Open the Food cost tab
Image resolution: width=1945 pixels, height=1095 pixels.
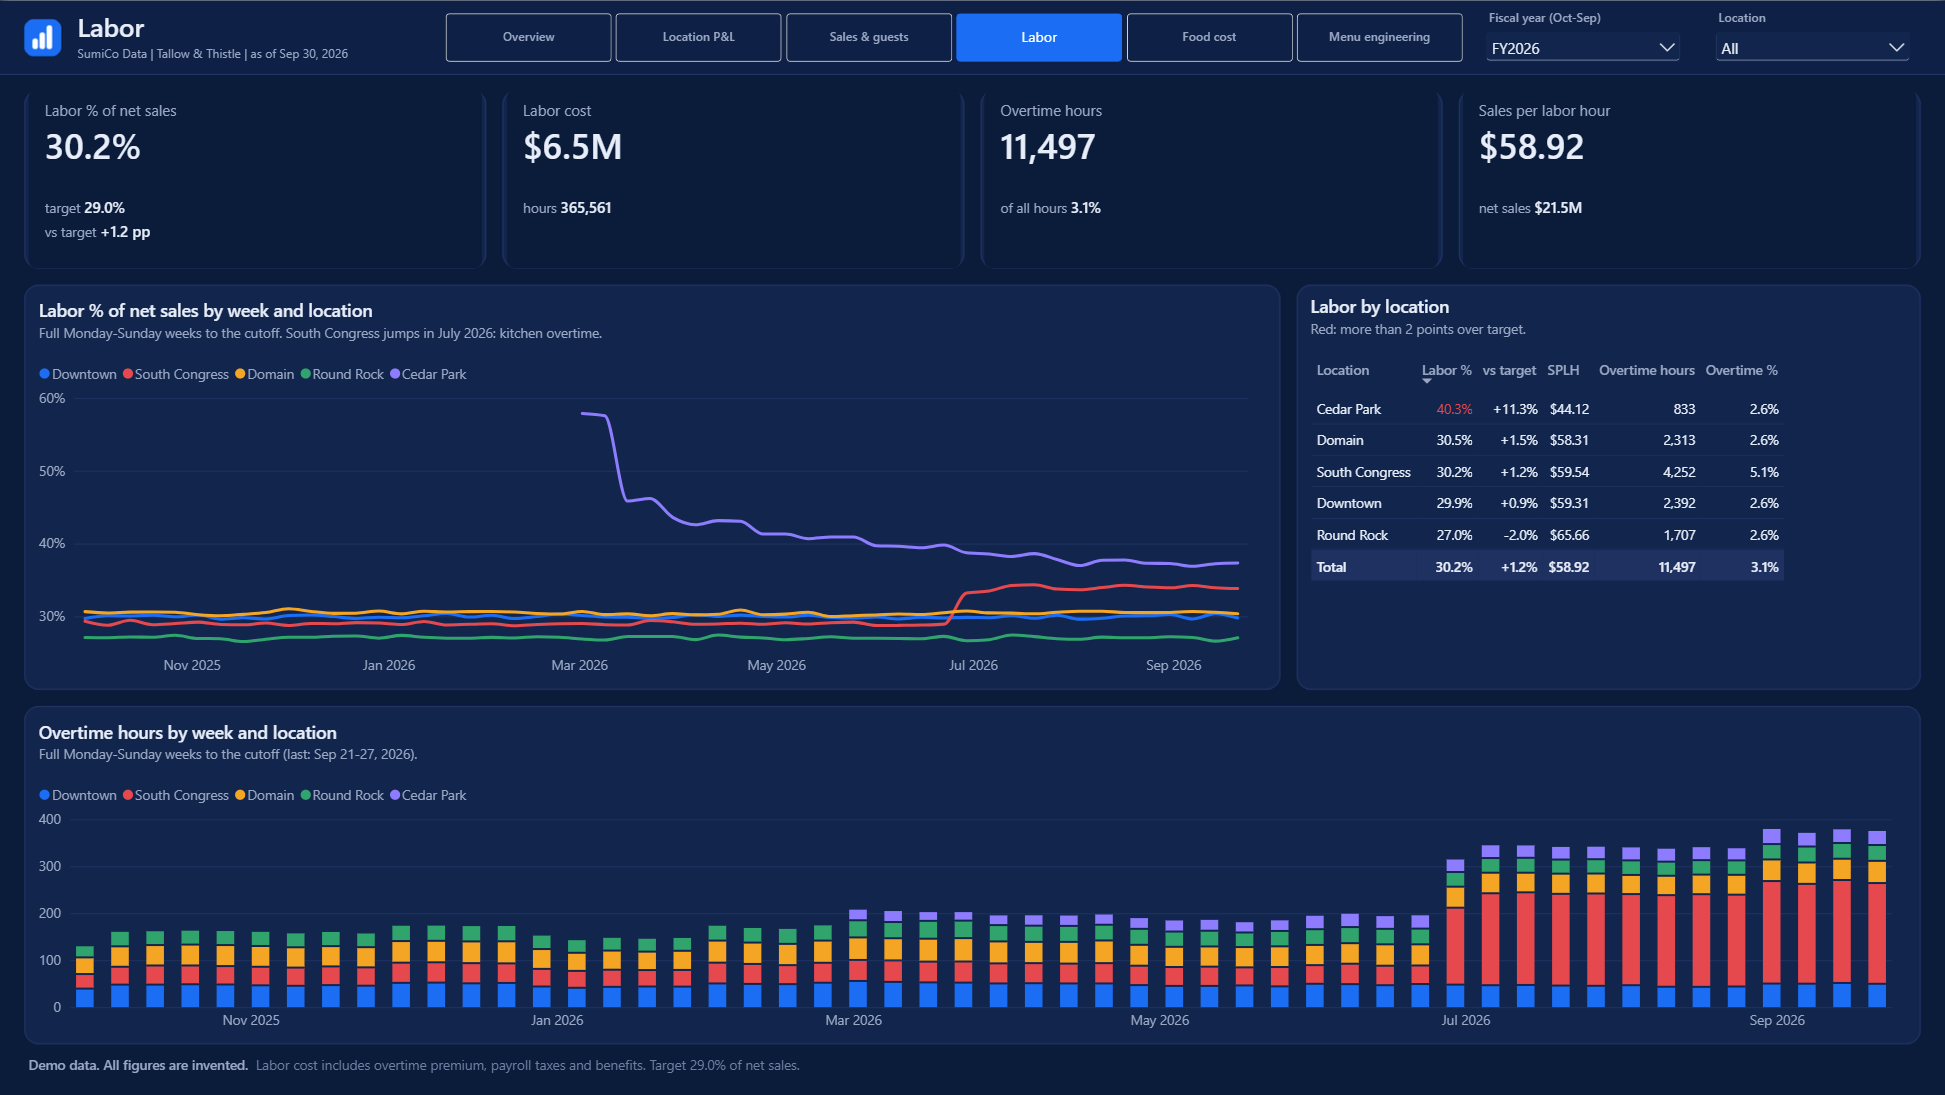1209,37
